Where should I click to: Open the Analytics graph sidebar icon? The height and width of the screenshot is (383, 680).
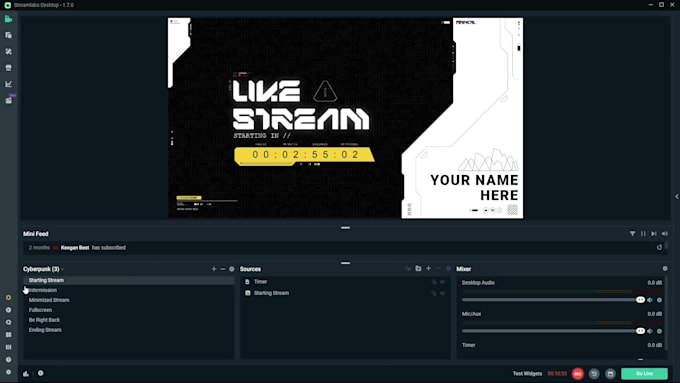click(x=8, y=84)
